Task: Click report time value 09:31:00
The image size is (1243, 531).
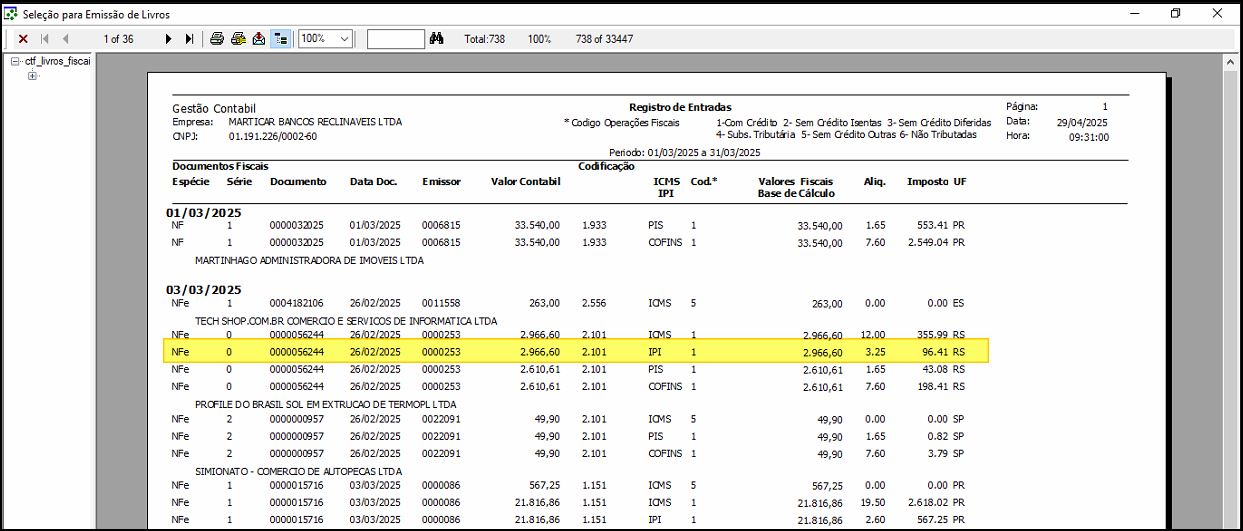Action: click(x=1089, y=137)
